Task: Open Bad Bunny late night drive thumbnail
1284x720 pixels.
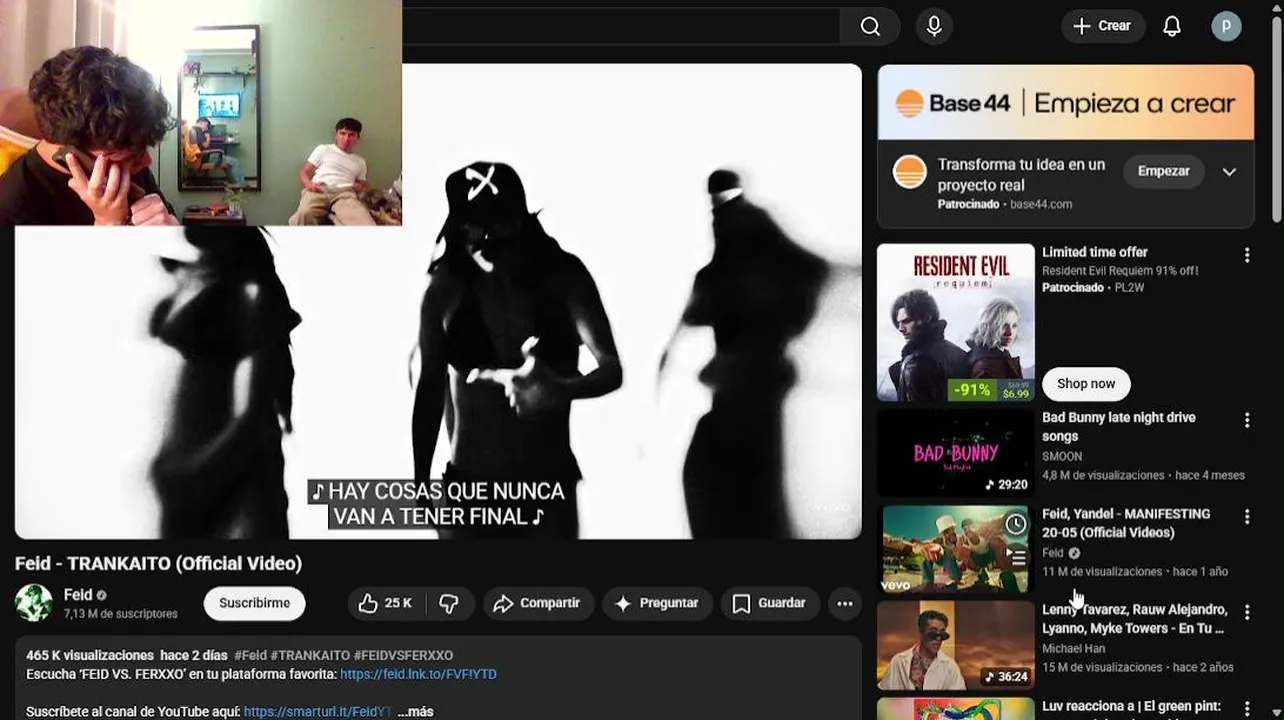Action: pos(956,453)
